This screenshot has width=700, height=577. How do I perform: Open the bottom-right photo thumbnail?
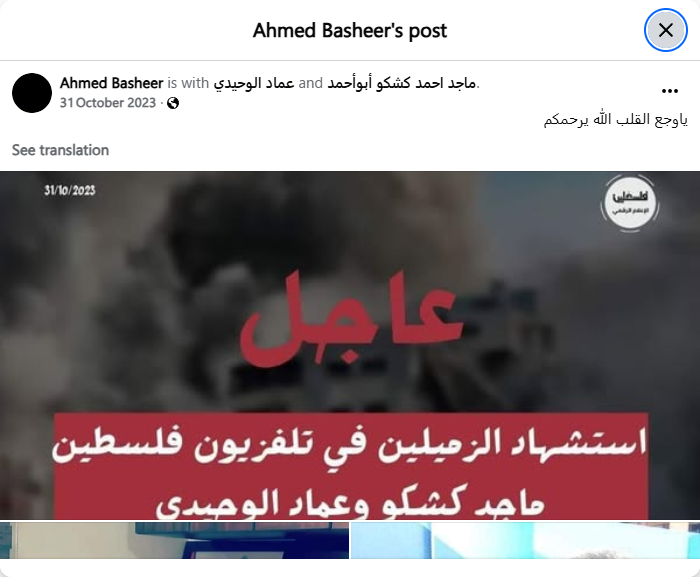[x=525, y=540]
